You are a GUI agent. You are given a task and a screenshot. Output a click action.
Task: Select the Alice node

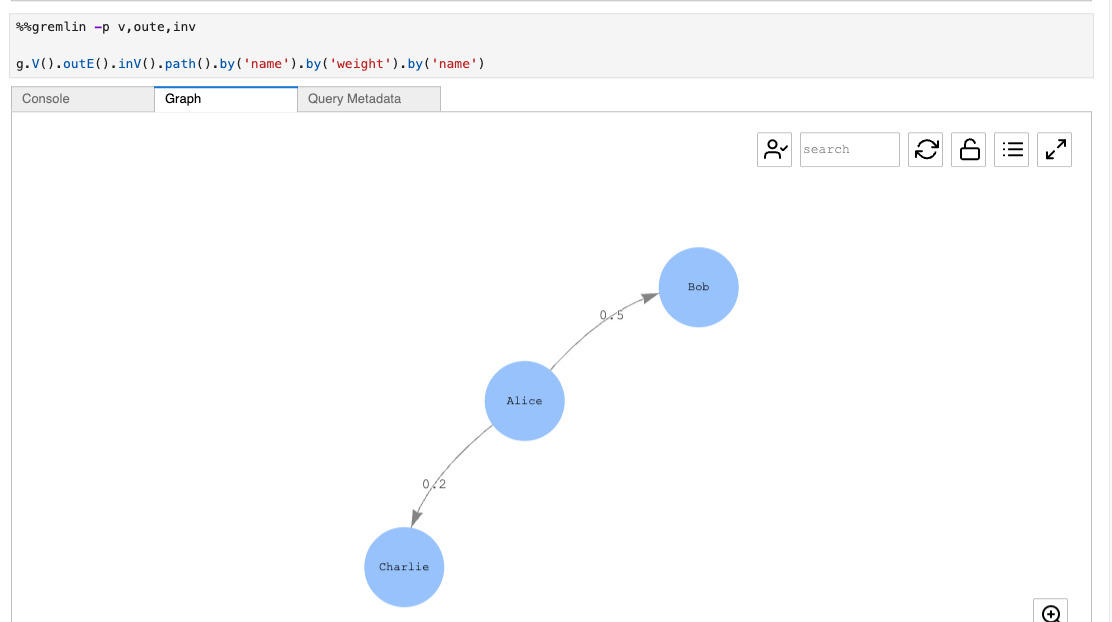pos(524,401)
